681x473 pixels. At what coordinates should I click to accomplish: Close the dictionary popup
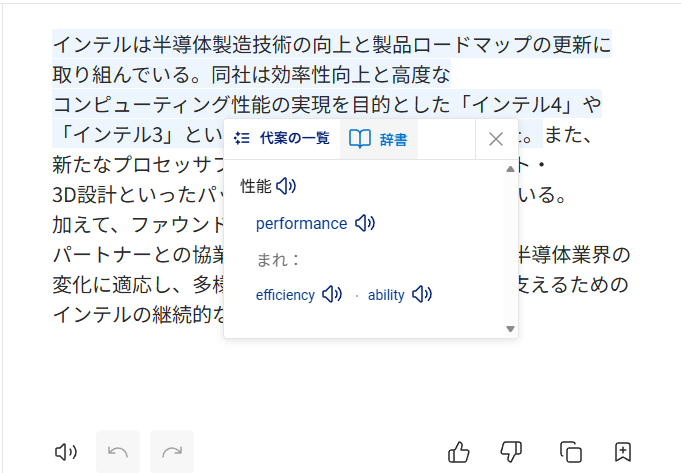pyautogui.click(x=495, y=139)
